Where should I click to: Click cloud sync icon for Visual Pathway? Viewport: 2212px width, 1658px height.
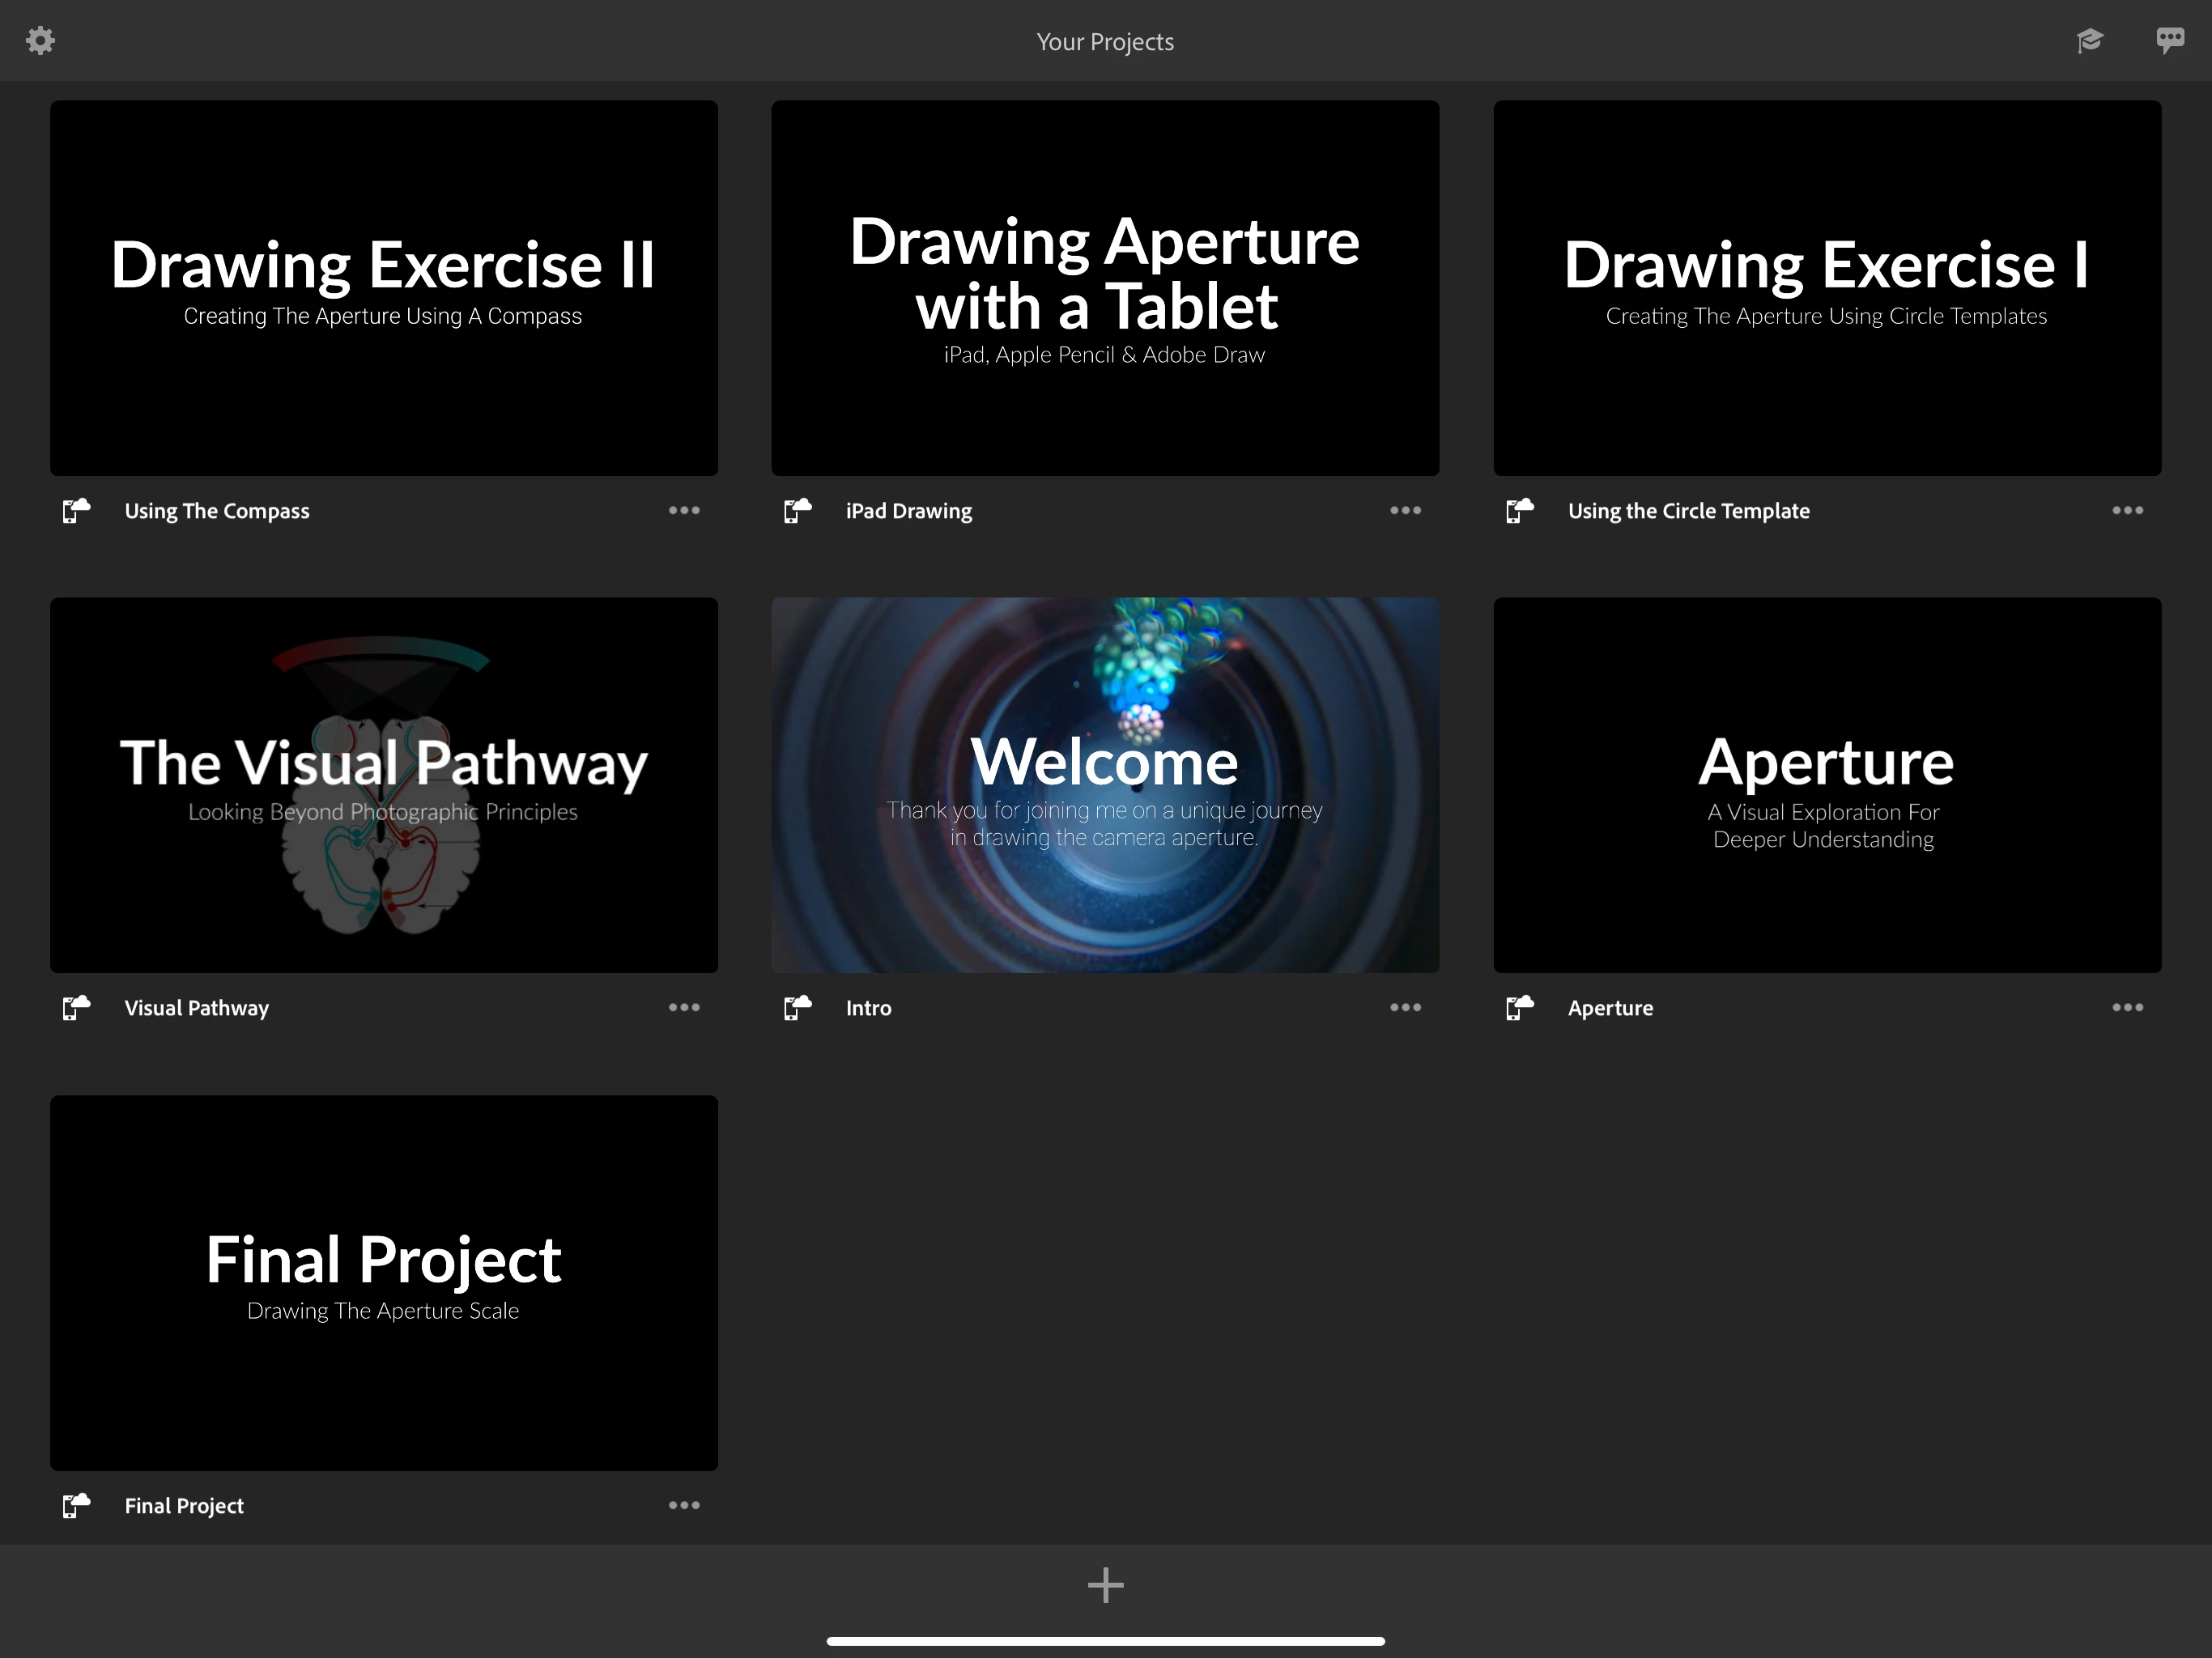point(77,1008)
